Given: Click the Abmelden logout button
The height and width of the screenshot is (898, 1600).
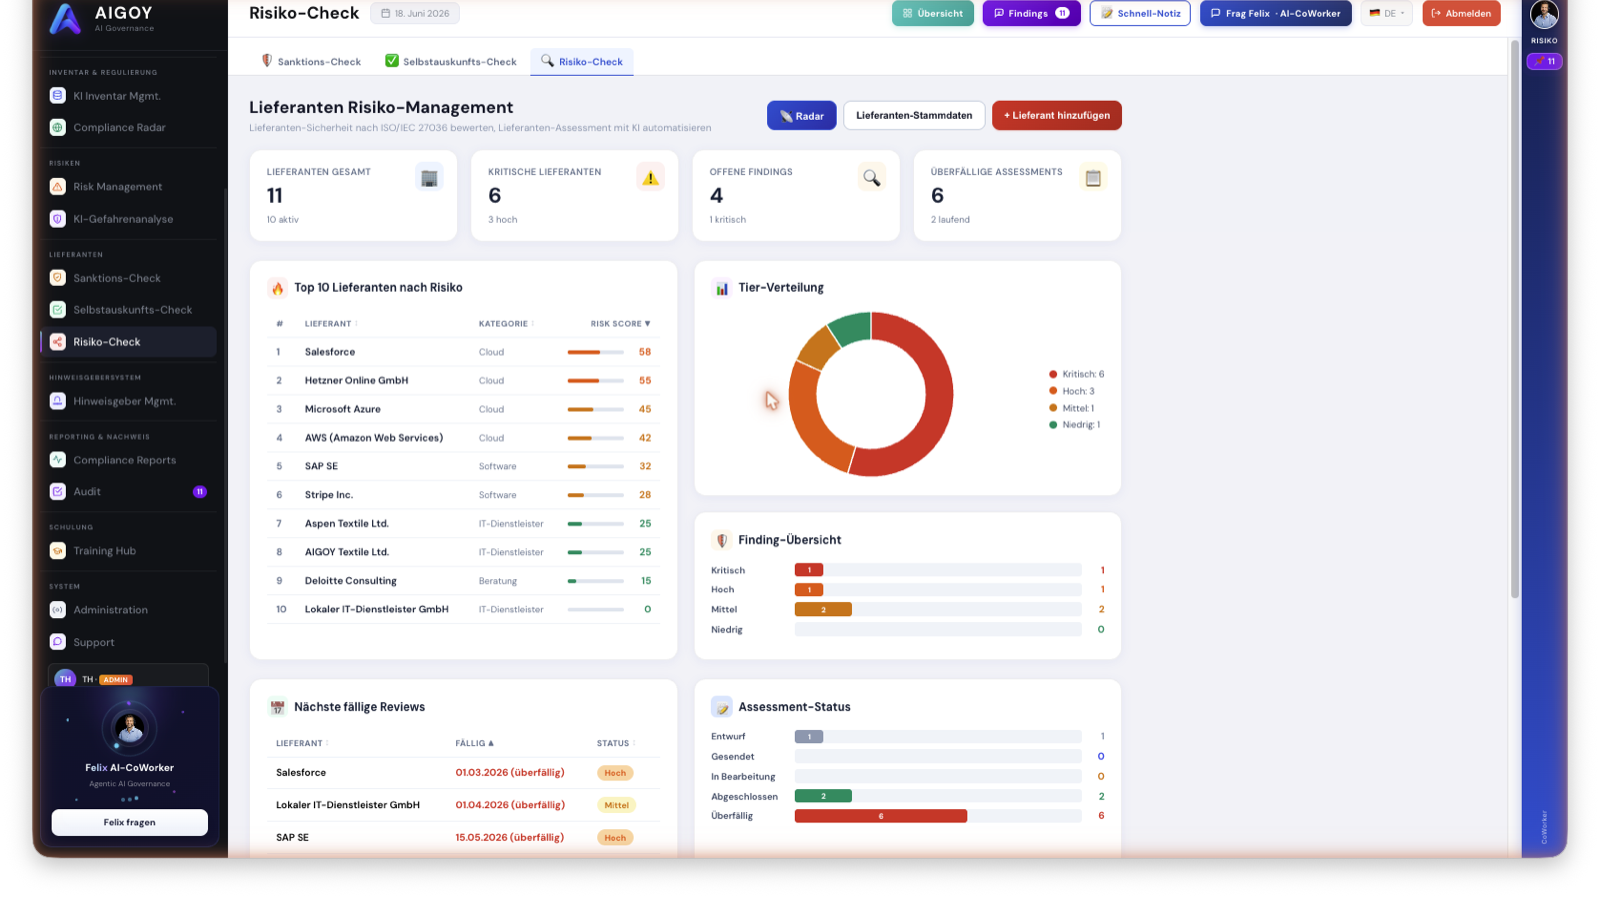Looking at the screenshot, I should pos(1461,14).
